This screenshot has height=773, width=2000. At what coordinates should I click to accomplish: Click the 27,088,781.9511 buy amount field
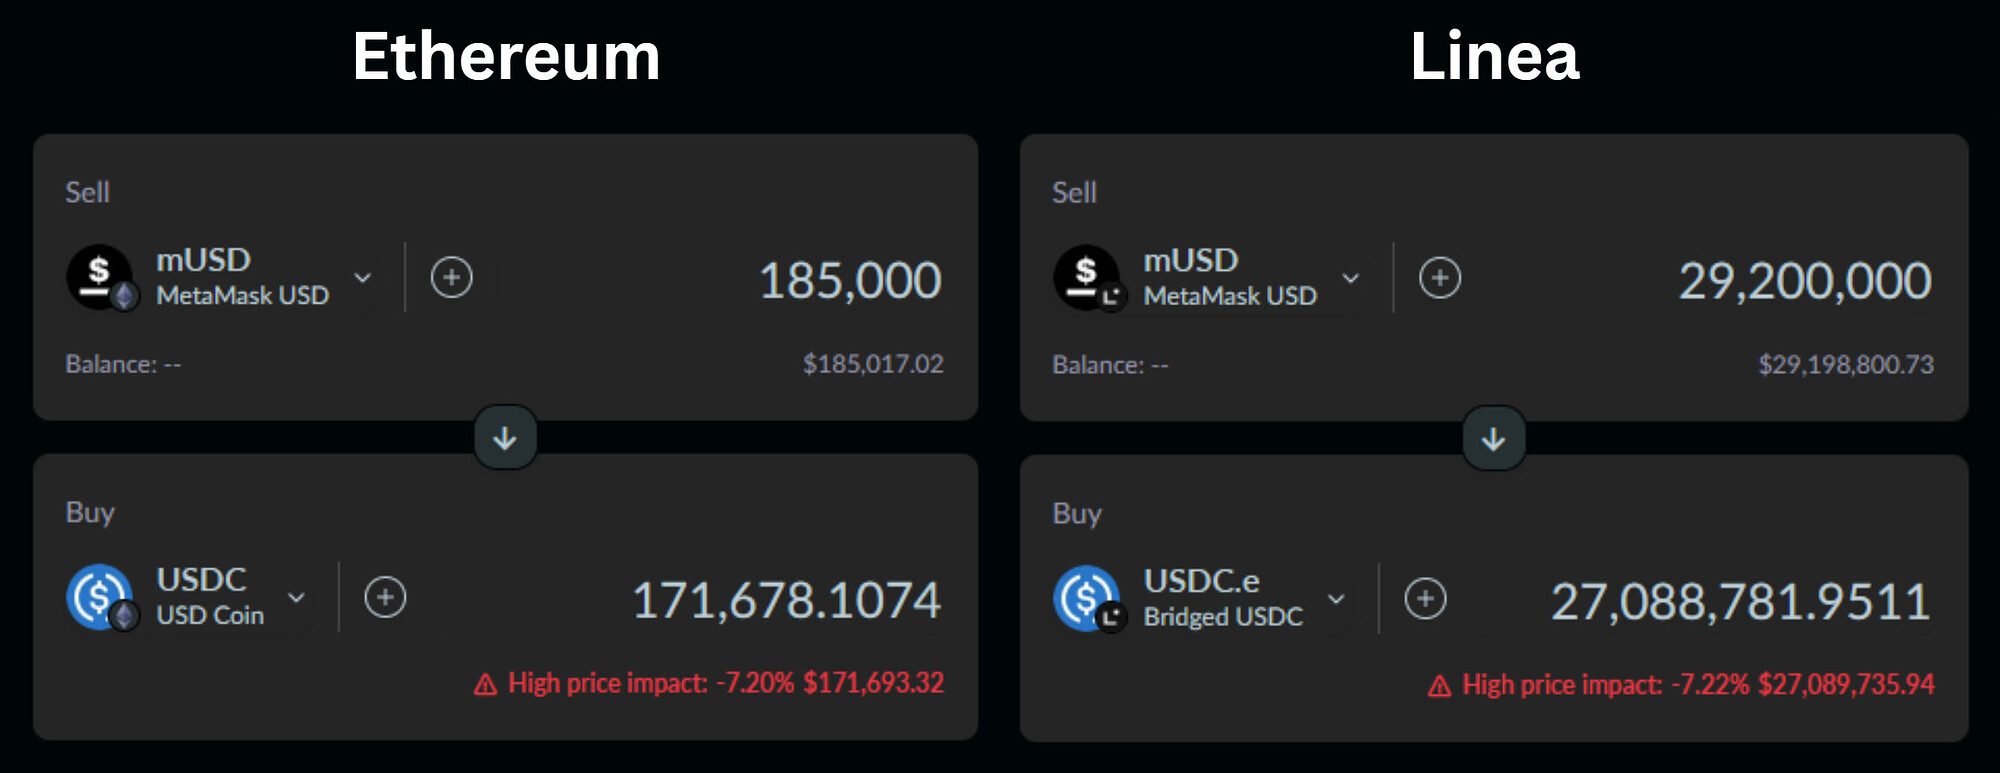pos(1740,601)
